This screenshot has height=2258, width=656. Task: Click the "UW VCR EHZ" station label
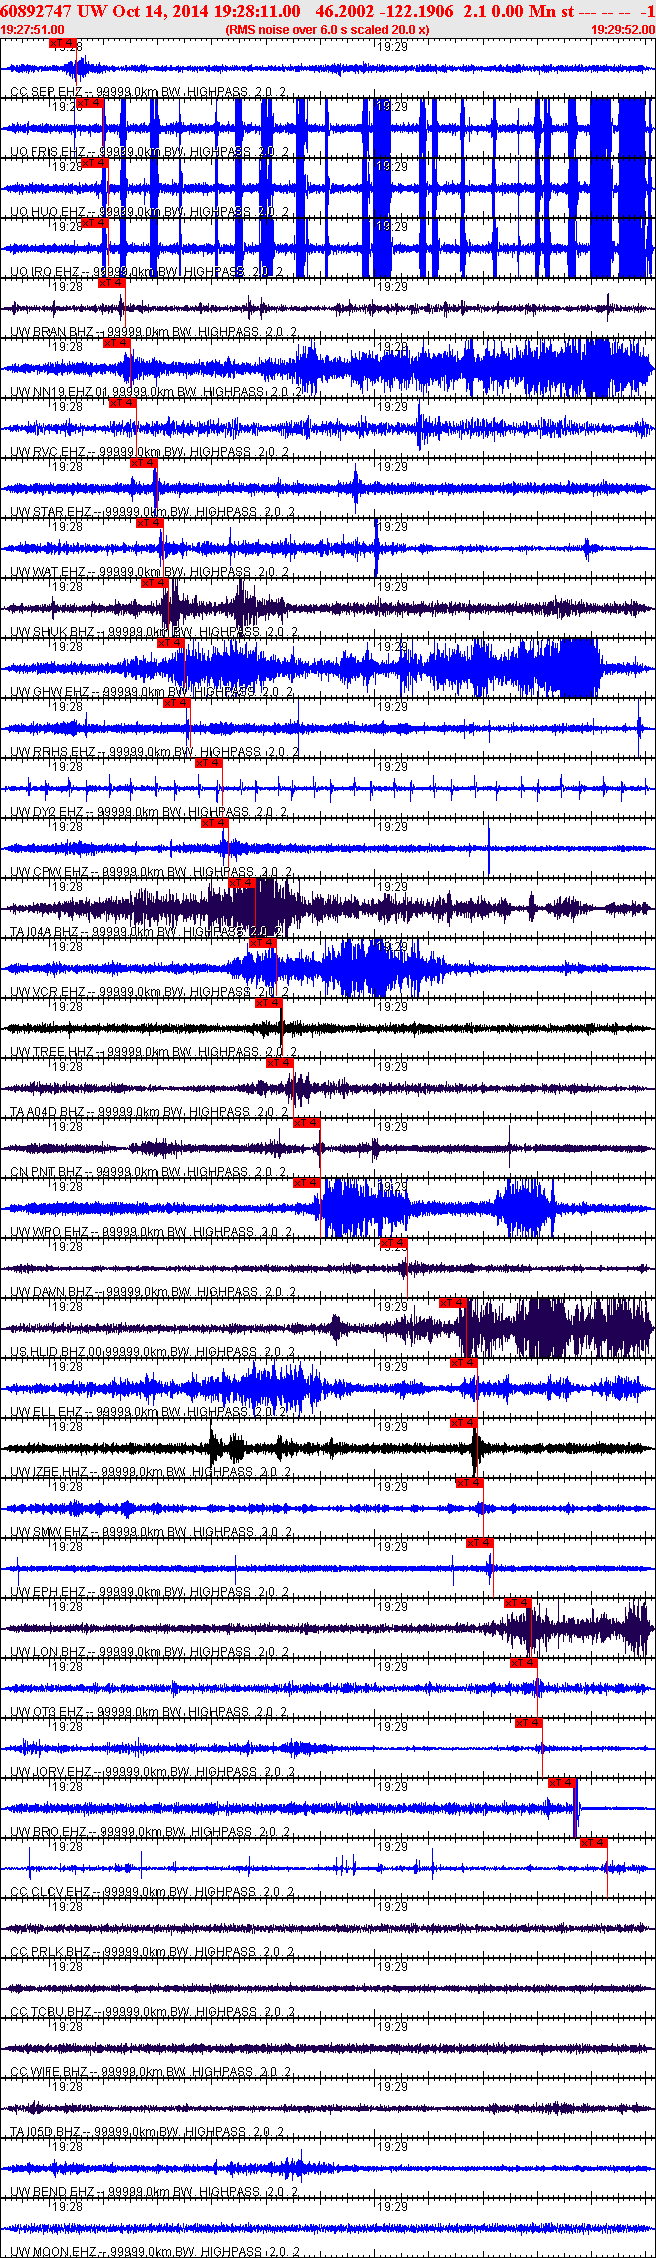click(x=49, y=992)
